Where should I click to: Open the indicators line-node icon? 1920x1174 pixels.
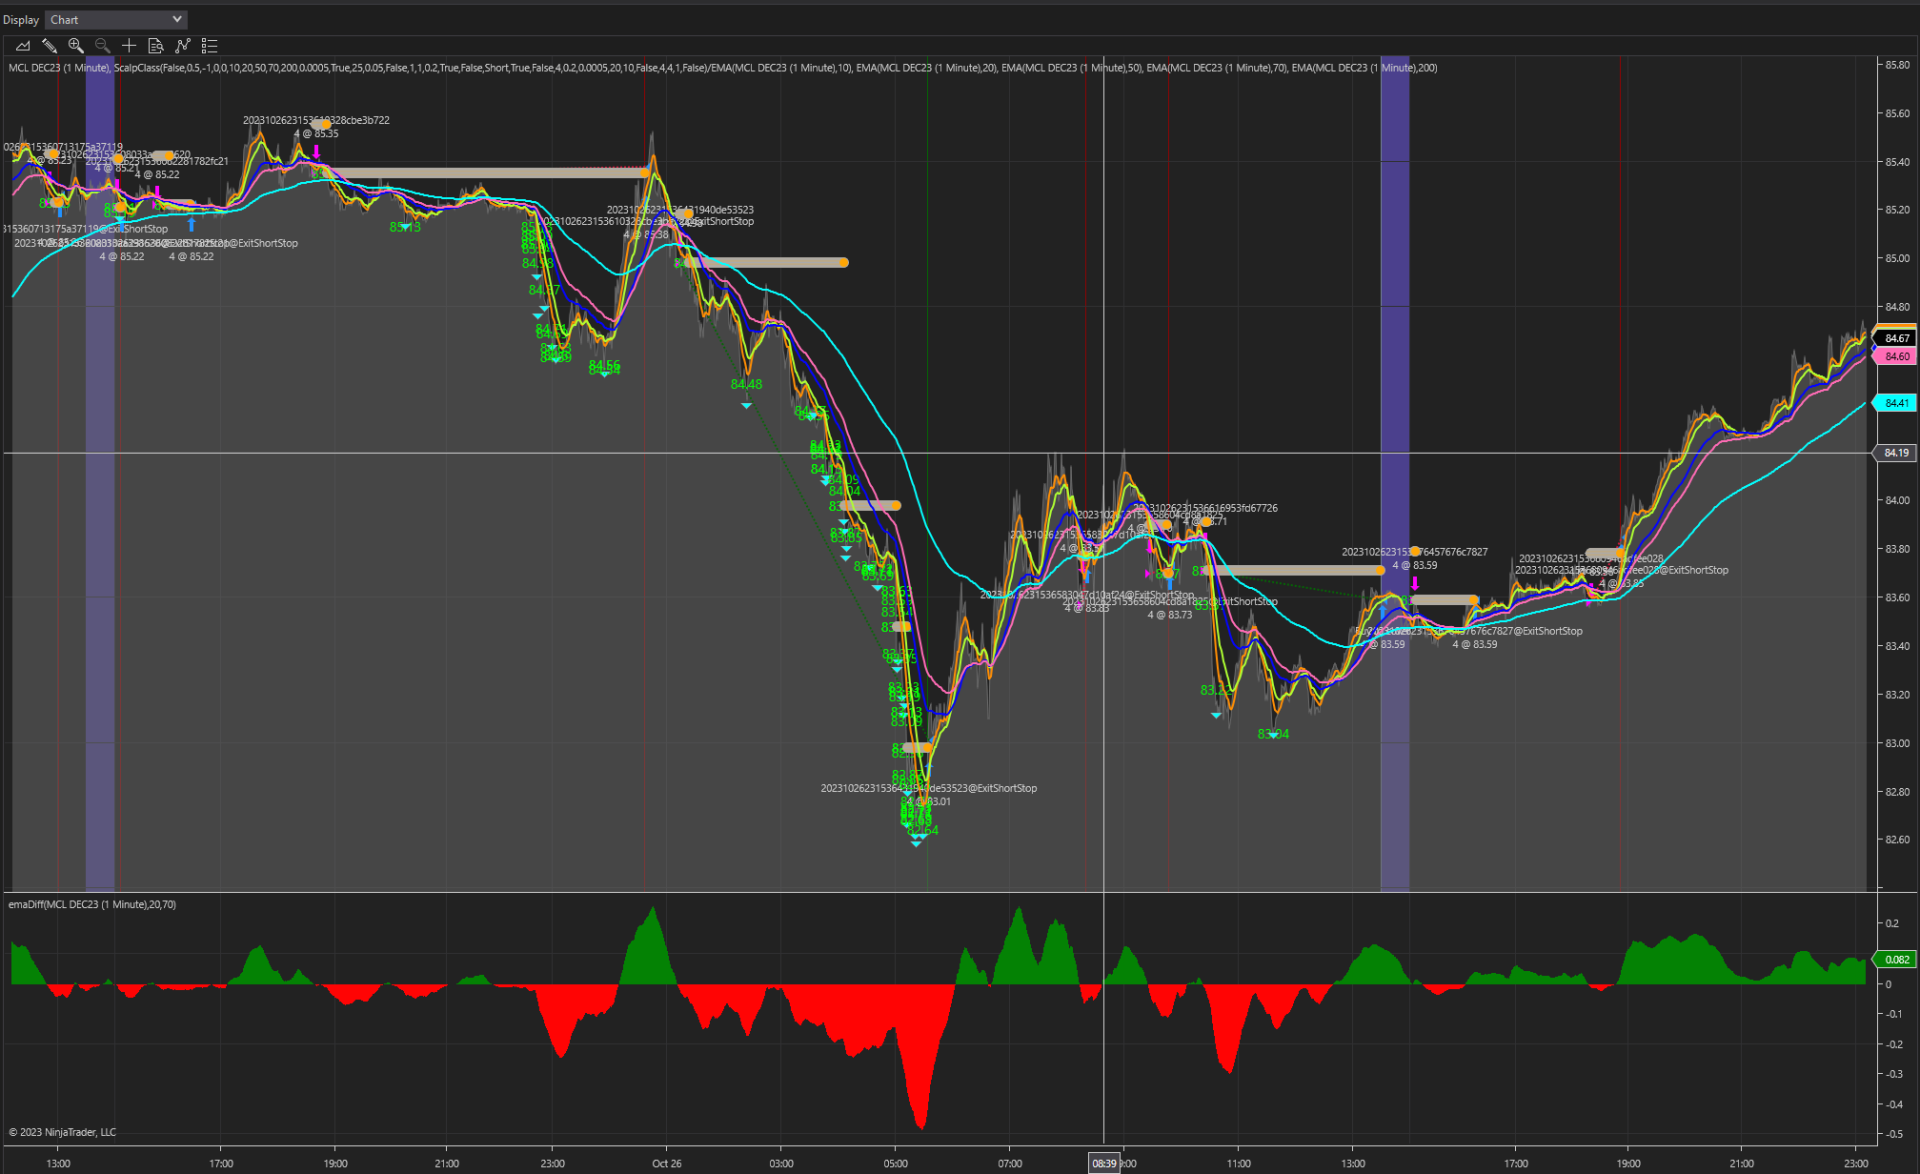point(182,46)
